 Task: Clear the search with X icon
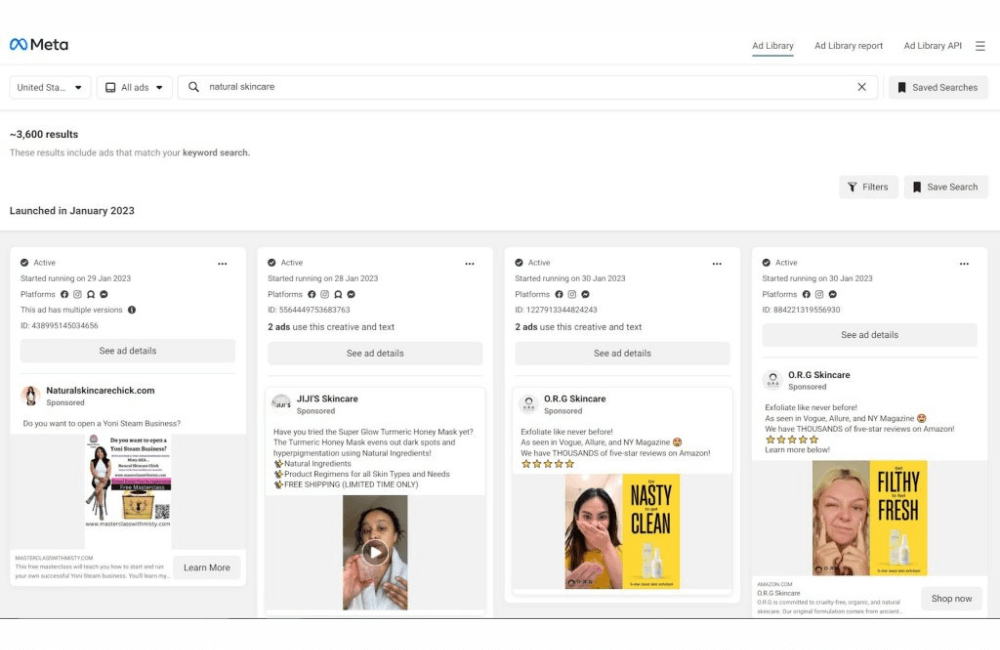point(862,87)
